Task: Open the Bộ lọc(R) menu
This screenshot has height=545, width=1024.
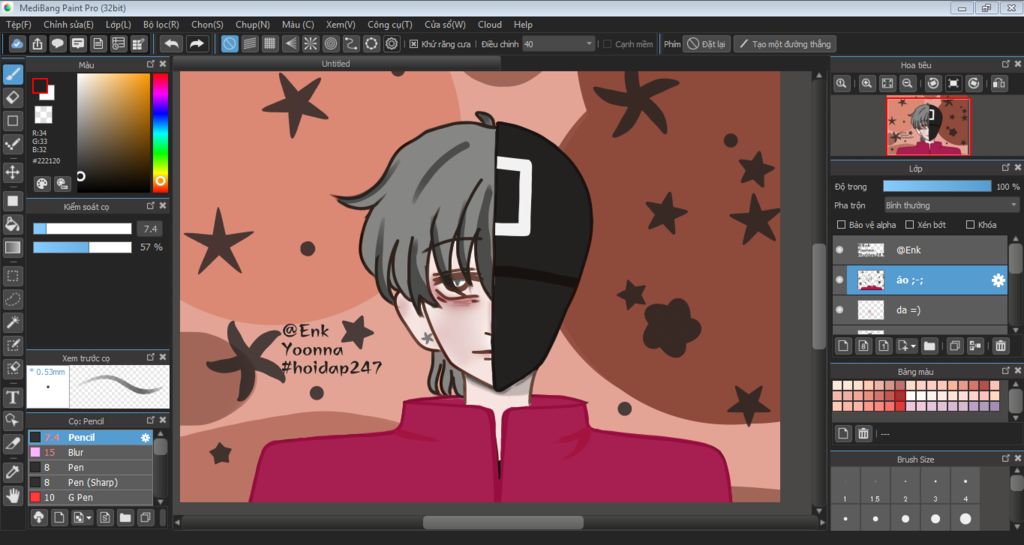Action: [161, 24]
